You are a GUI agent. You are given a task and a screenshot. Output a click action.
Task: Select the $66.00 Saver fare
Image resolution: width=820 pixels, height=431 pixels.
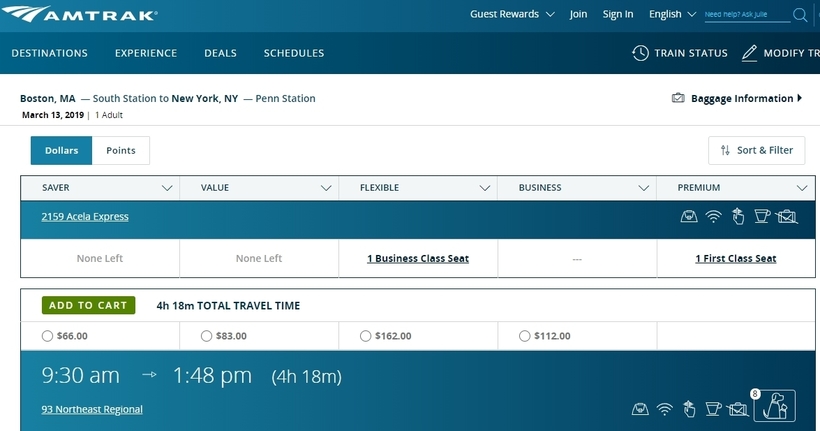pyautogui.click(x=47, y=336)
